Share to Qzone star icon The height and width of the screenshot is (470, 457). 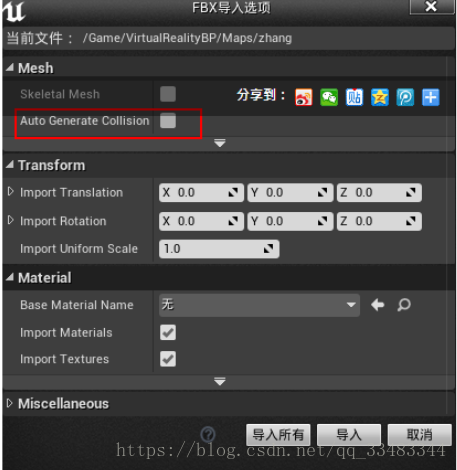pos(380,97)
